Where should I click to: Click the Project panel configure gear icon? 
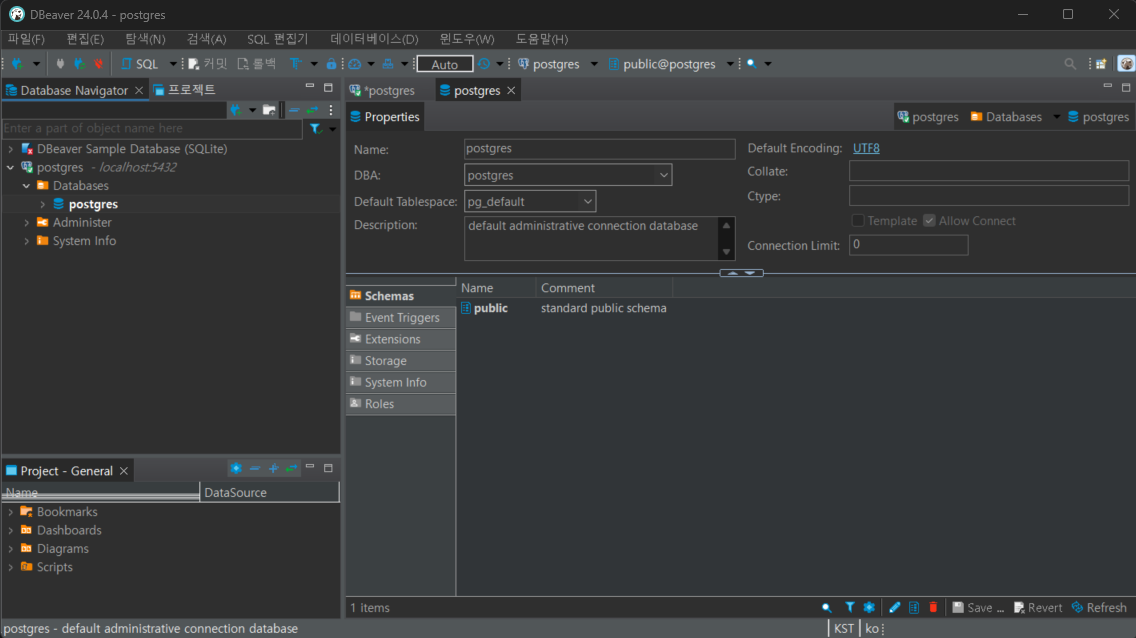(235, 469)
